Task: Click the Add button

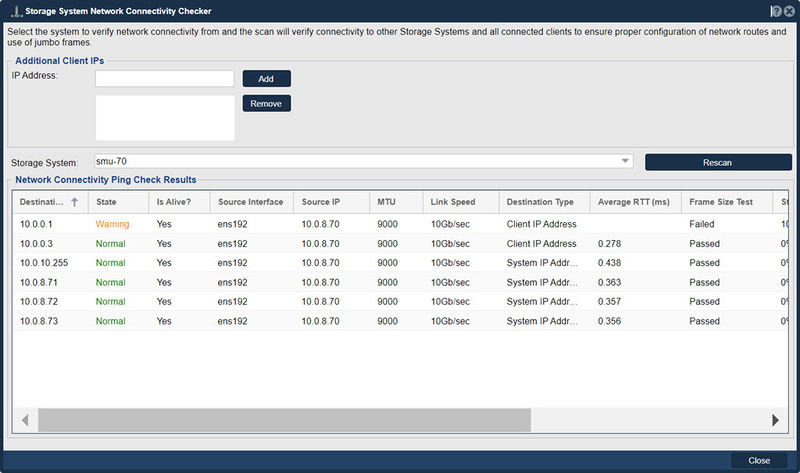Action: pos(266,79)
